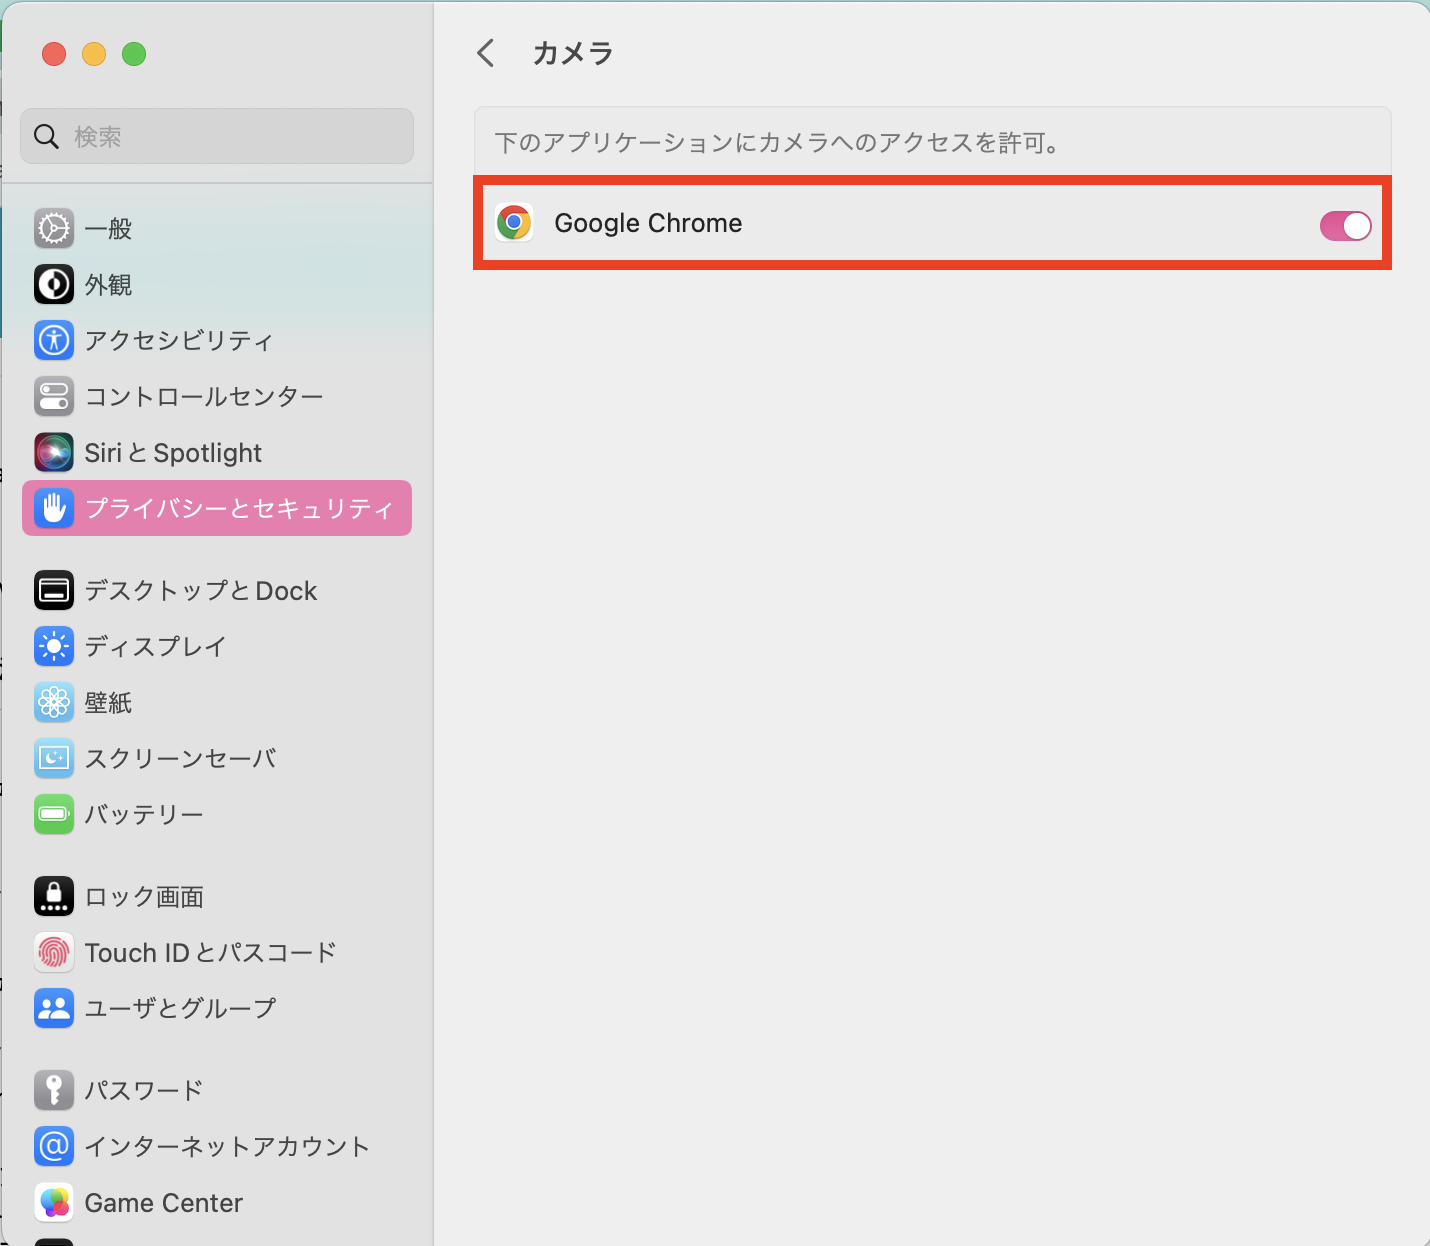The image size is (1430, 1246).
Task: Click the ディスプレイ sun icon
Action: 54,647
